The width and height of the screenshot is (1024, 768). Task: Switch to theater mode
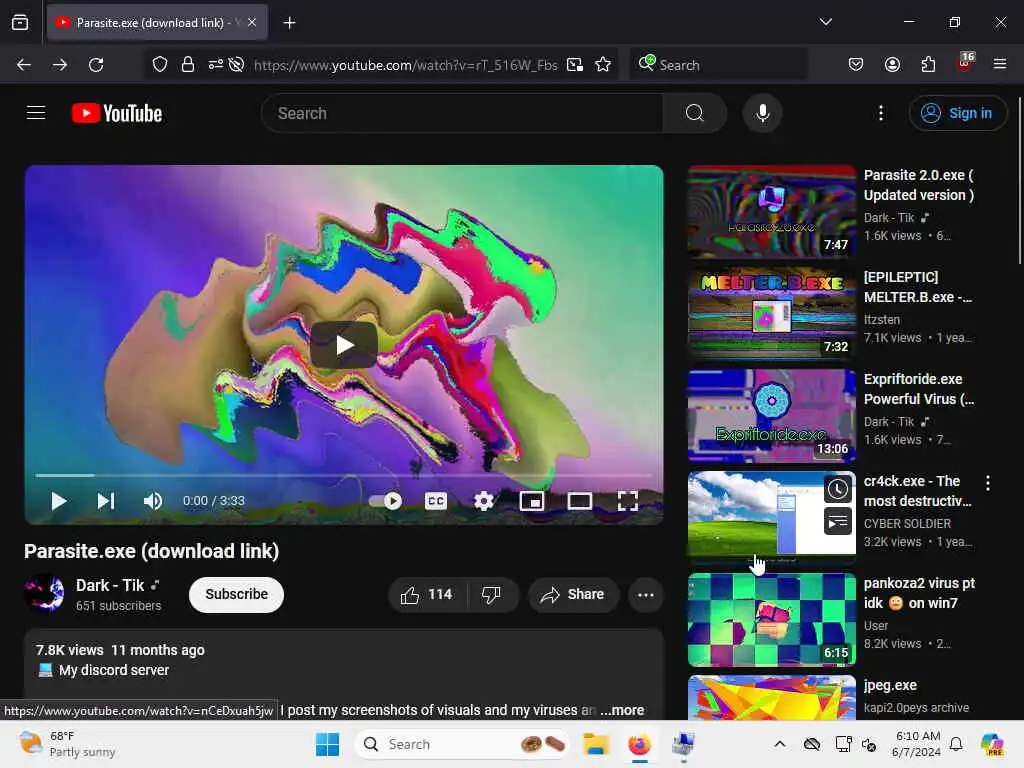click(x=579, y=501)
